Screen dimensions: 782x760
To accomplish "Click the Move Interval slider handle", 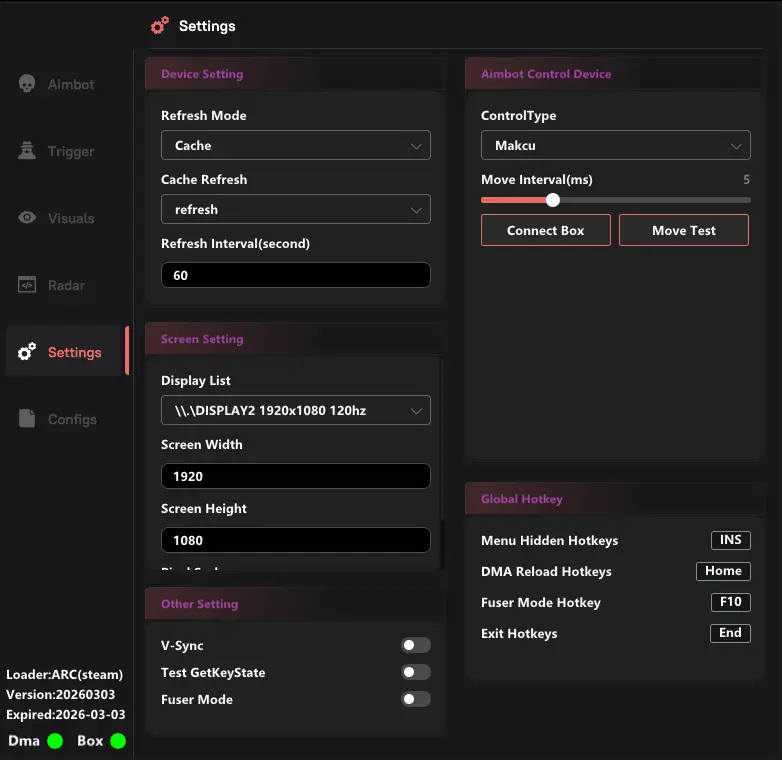I will 553,200.
